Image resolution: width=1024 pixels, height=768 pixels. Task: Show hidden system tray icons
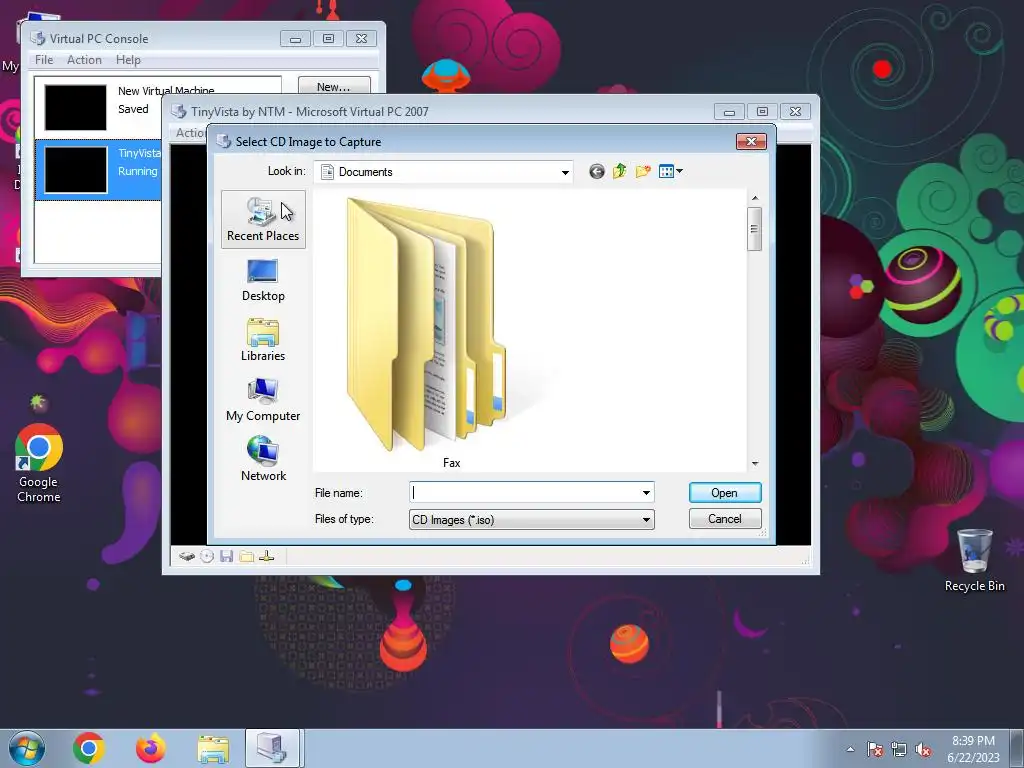(850, 749)
